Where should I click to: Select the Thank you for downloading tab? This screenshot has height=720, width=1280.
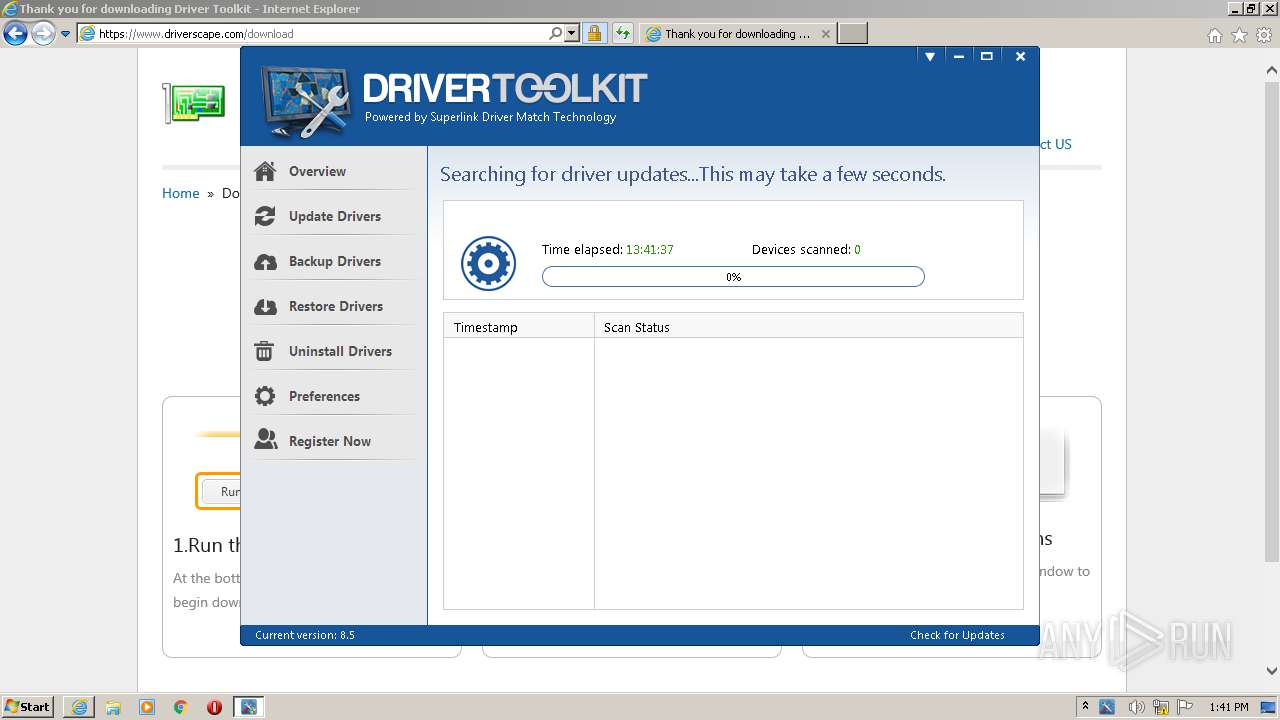pyautogui.click(x=738, y=34)
